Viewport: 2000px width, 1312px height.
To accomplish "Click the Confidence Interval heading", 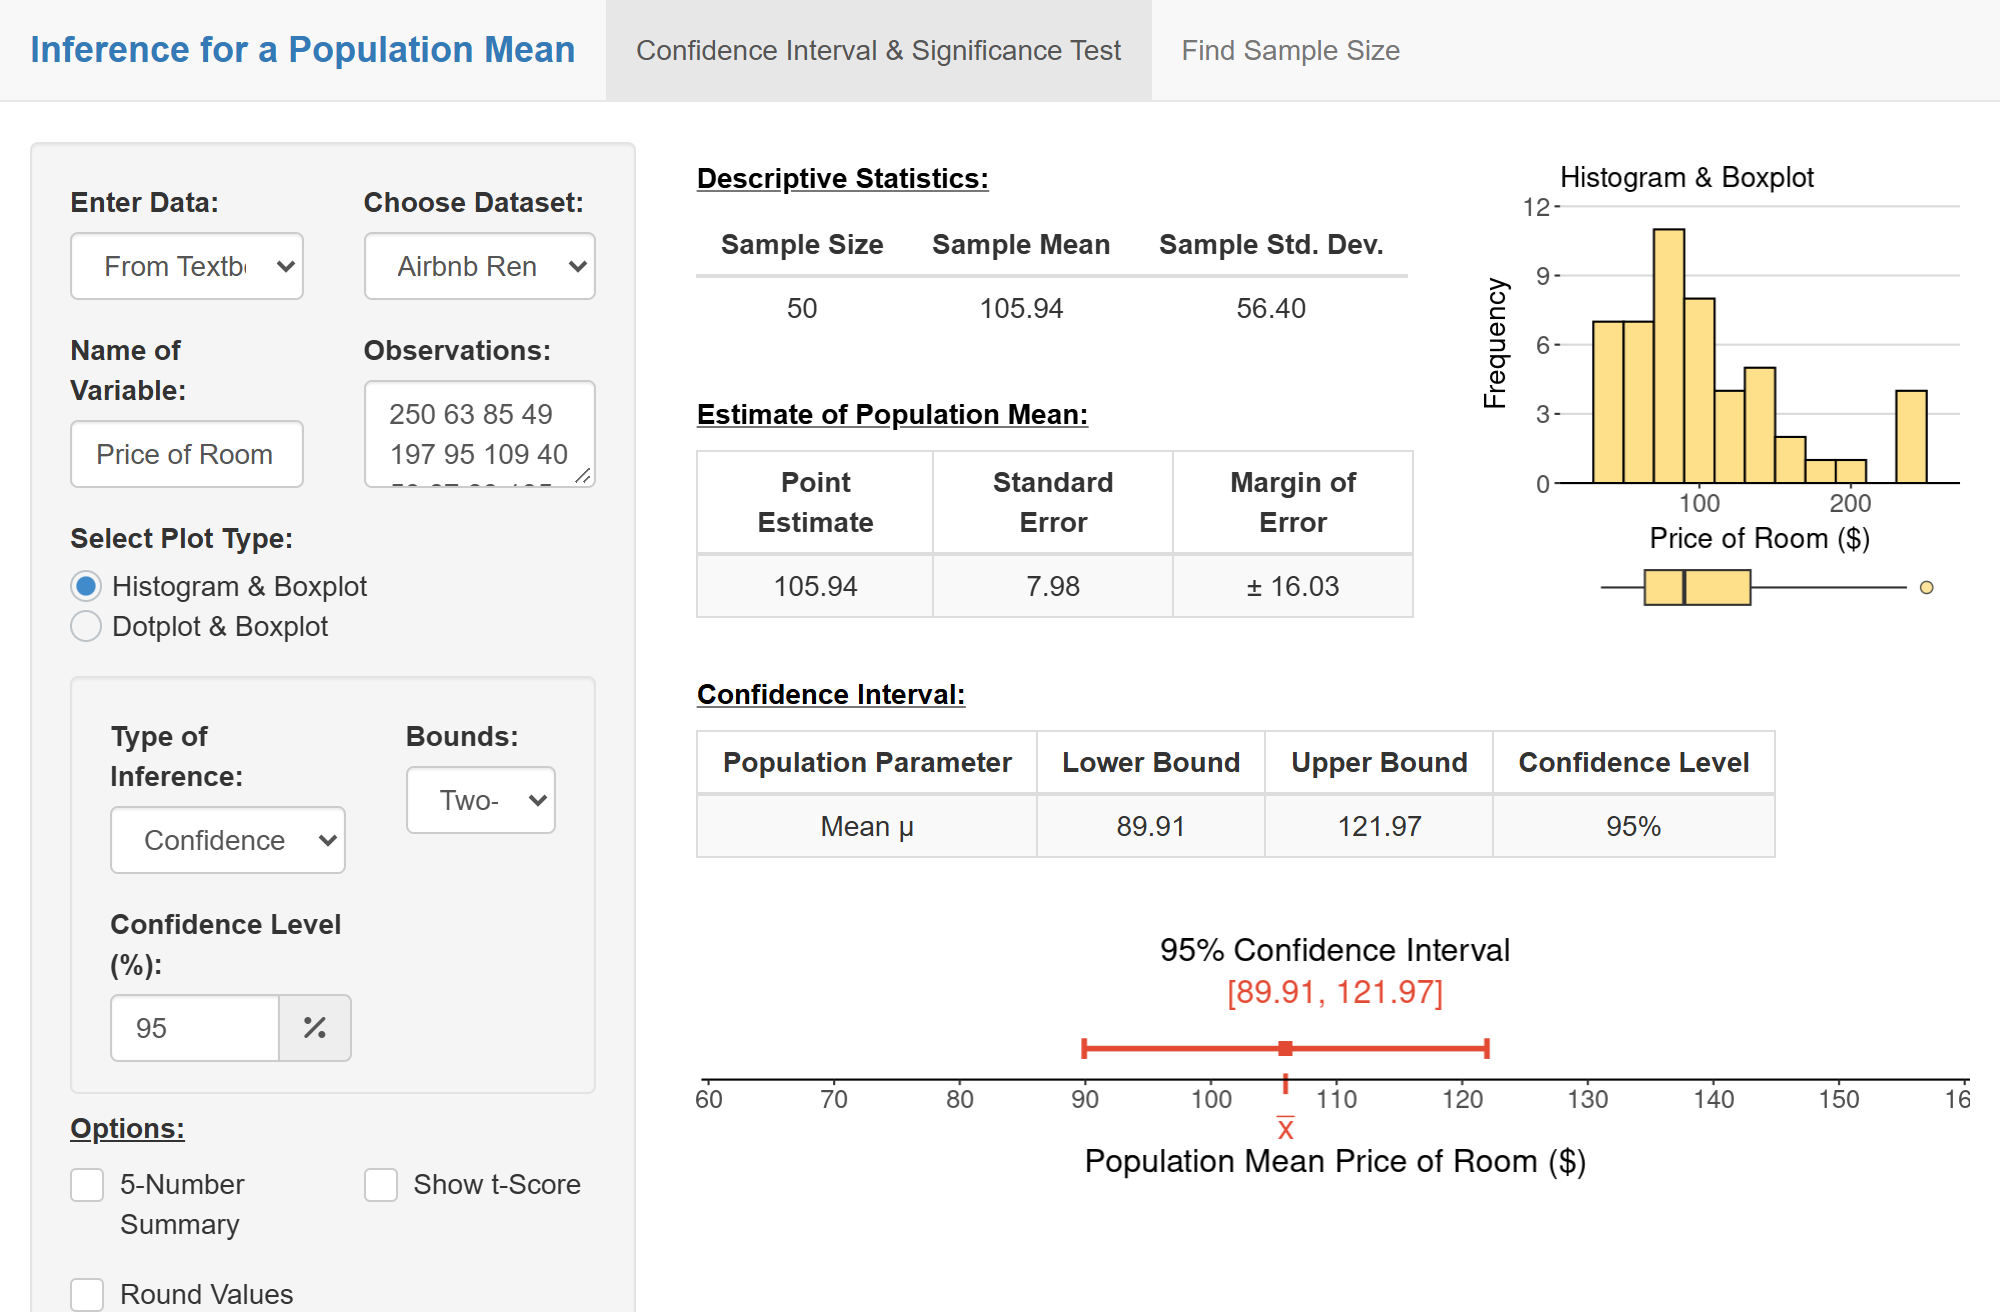I will (x=831, y=694).
